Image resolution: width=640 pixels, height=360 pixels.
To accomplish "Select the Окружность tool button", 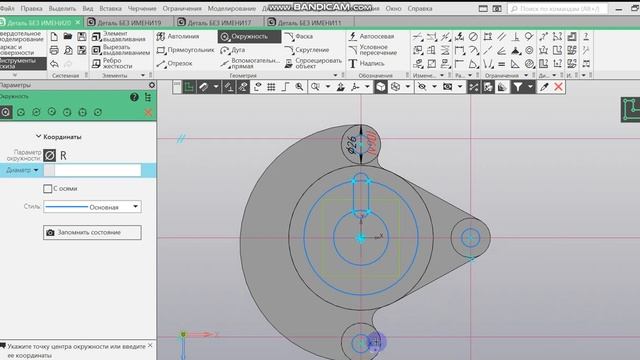I will (249, 37).
